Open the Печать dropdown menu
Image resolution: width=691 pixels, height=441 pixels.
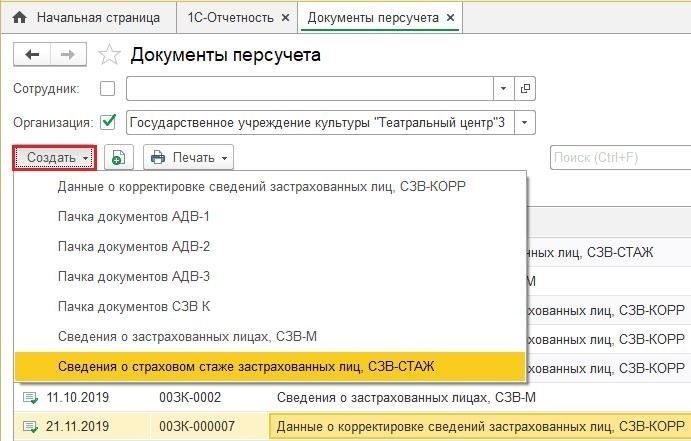click(189, 158)
